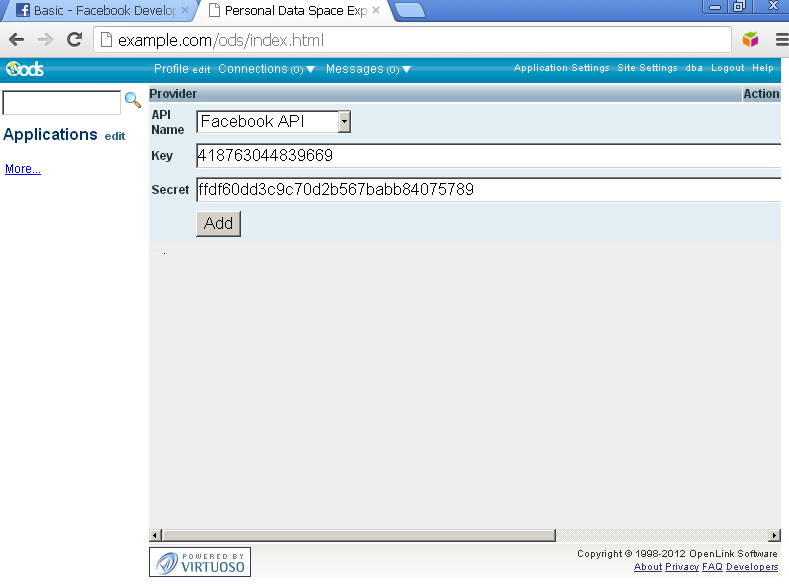Open Application Settings

point(562,68)
